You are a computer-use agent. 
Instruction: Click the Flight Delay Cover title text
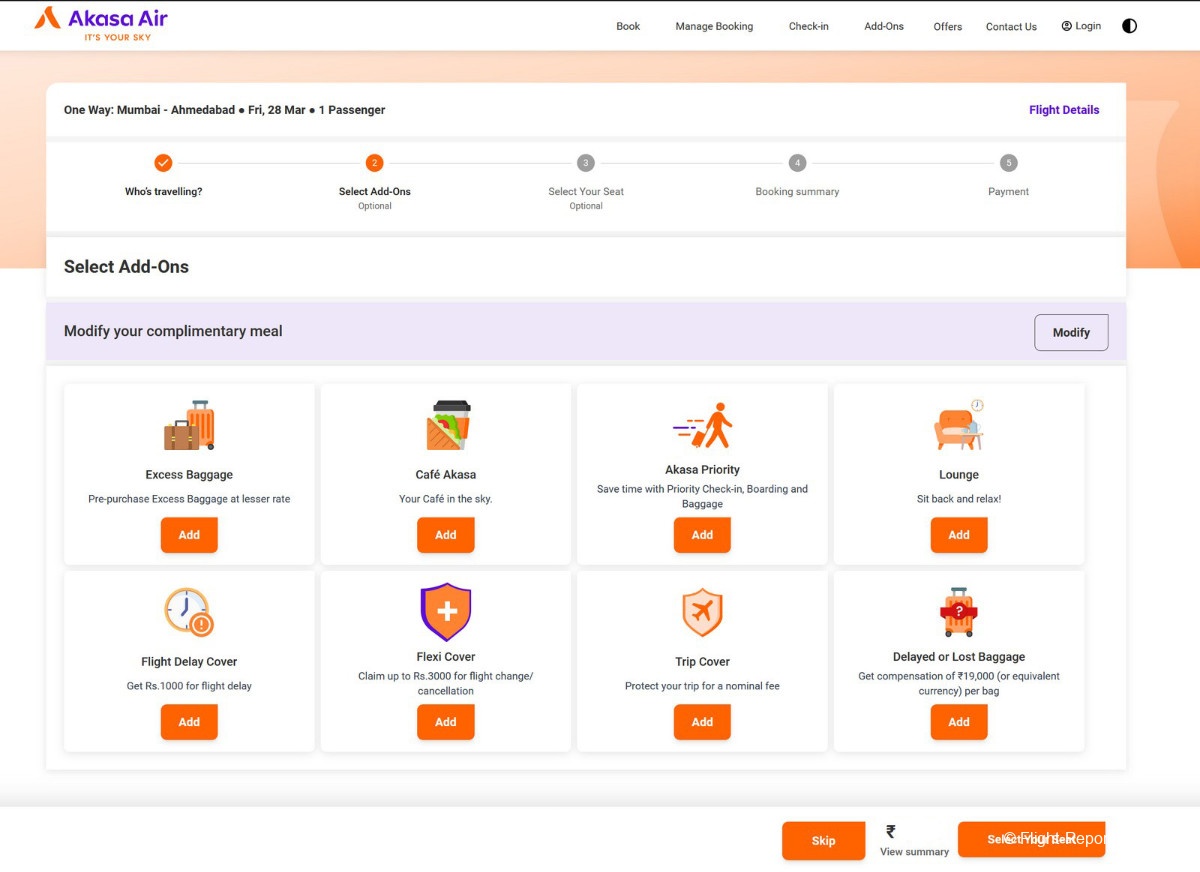[189, 662]
